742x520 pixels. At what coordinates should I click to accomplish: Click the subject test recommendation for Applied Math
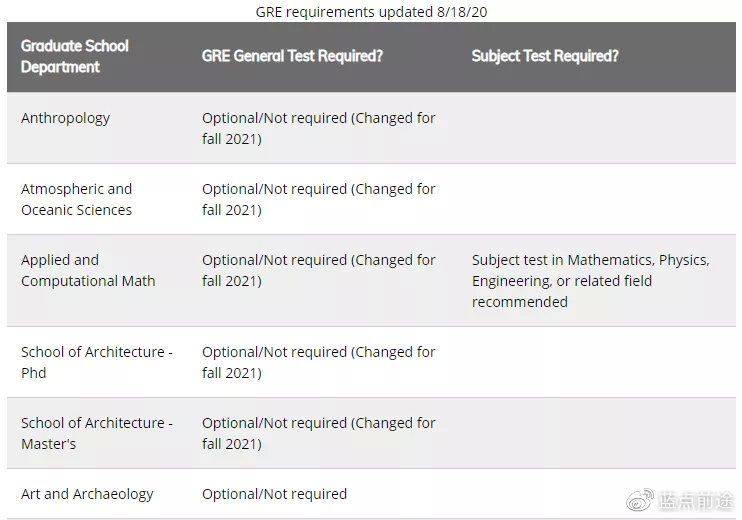coord(590,281)
